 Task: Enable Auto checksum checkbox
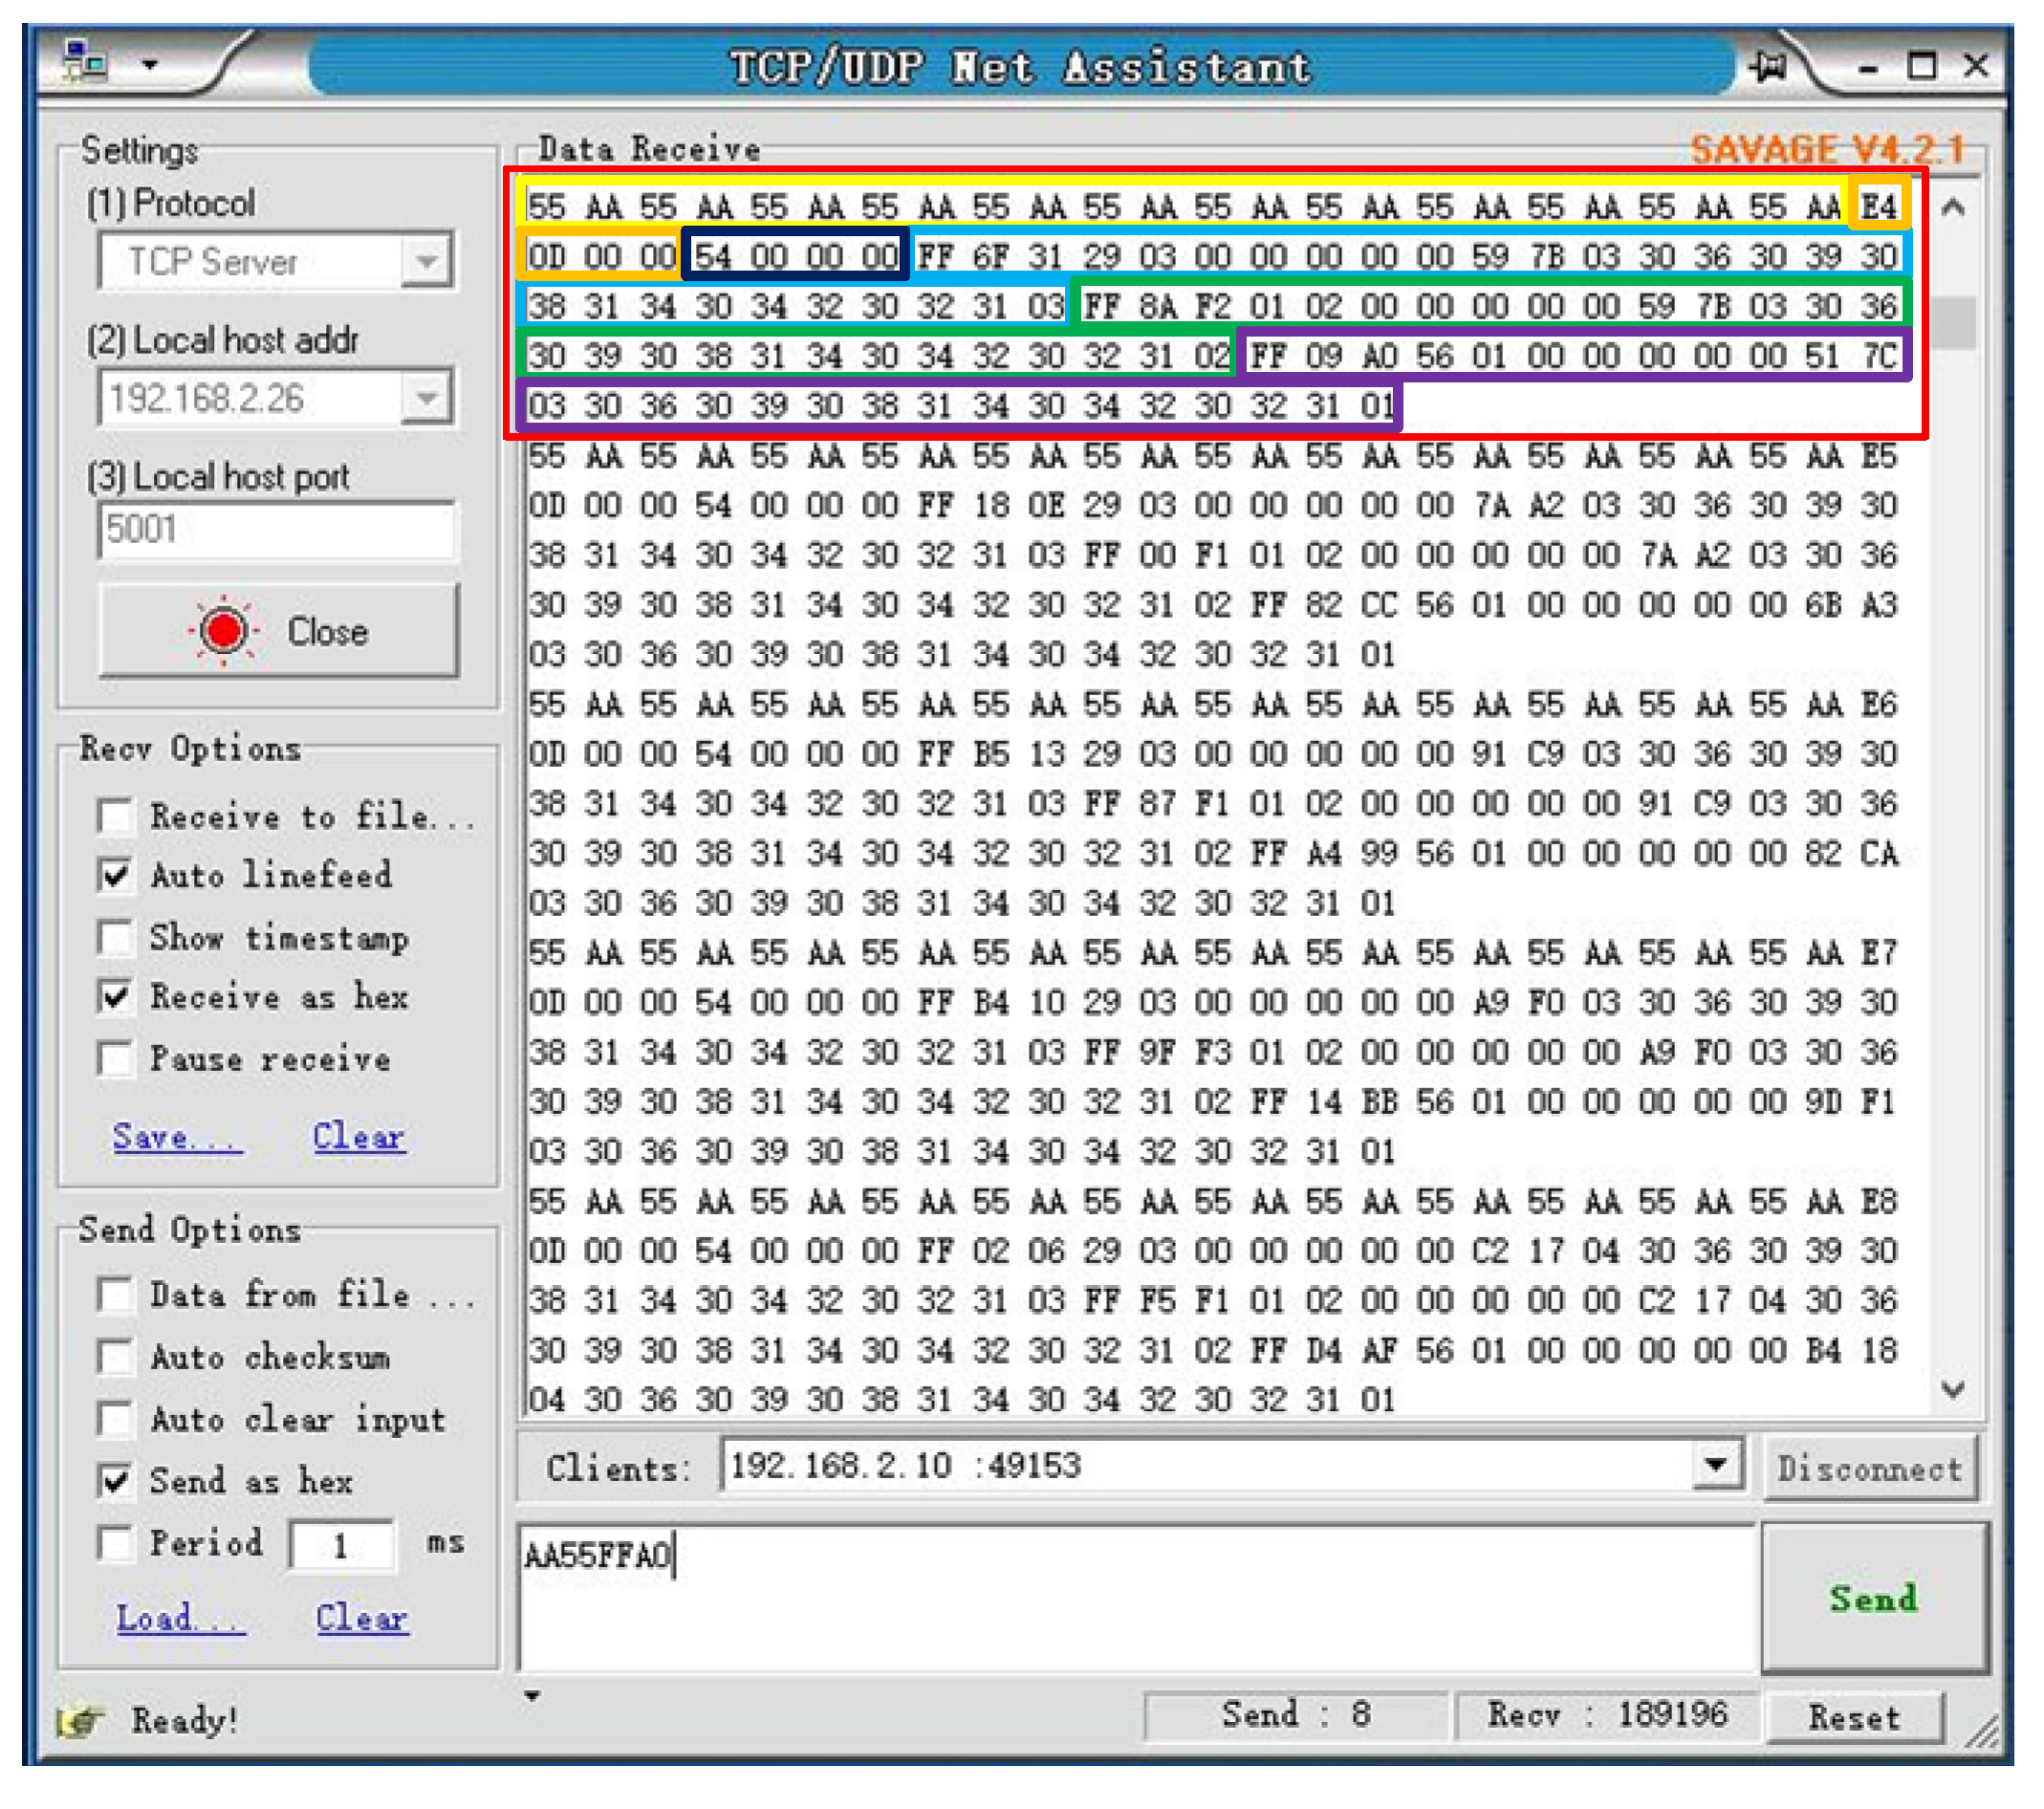click(116, 1357)
